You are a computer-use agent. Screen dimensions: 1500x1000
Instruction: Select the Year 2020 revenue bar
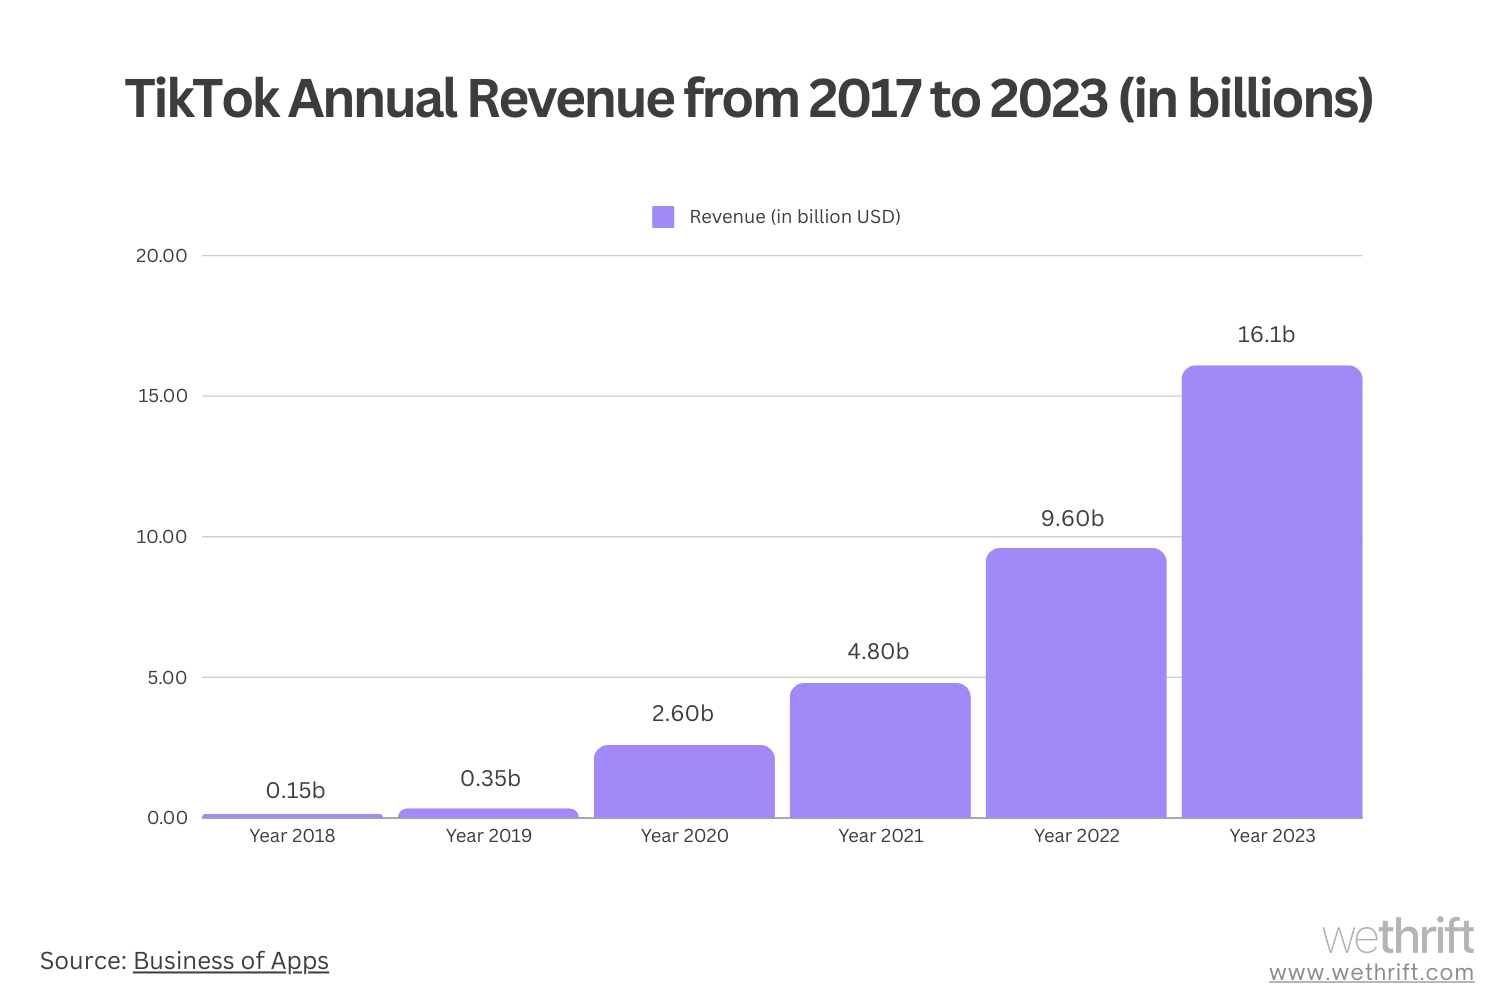[x=684, y=782]
